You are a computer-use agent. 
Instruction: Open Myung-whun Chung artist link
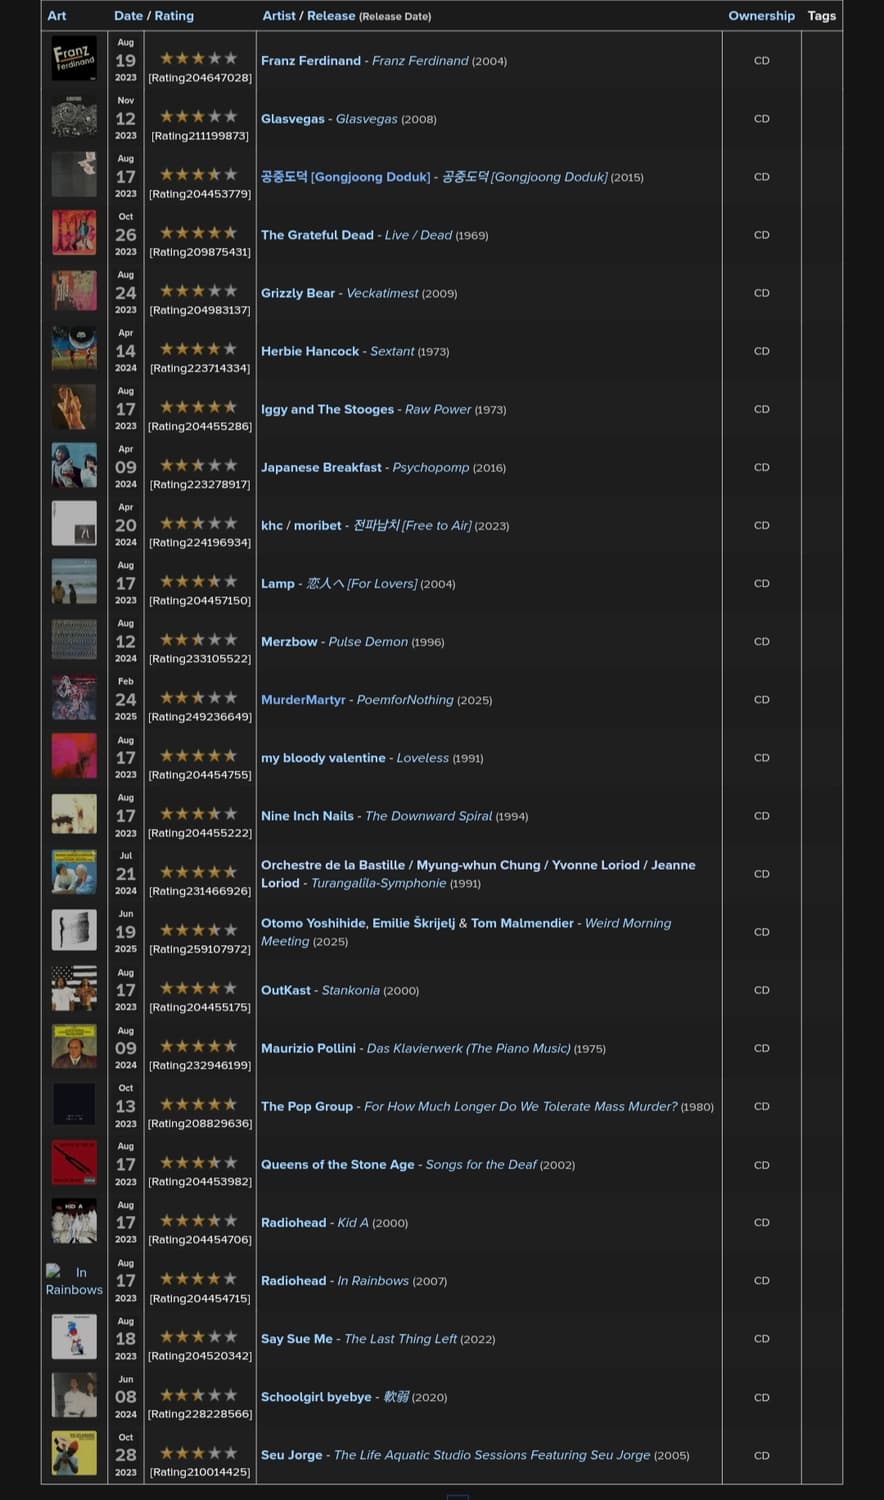[478, 865]
